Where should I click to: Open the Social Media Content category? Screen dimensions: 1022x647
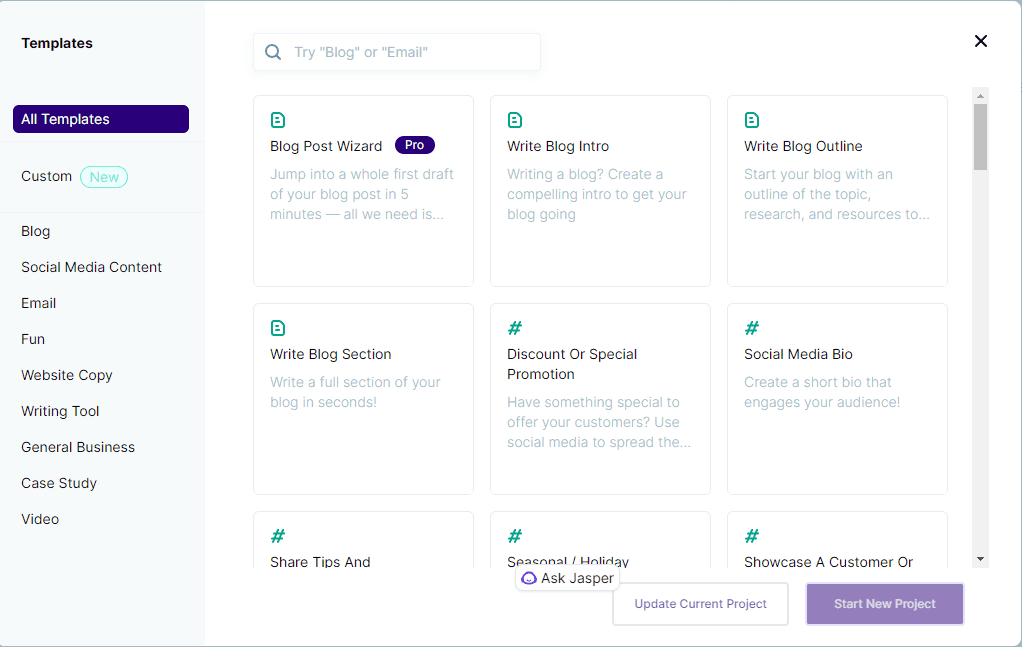coord(91,267)
